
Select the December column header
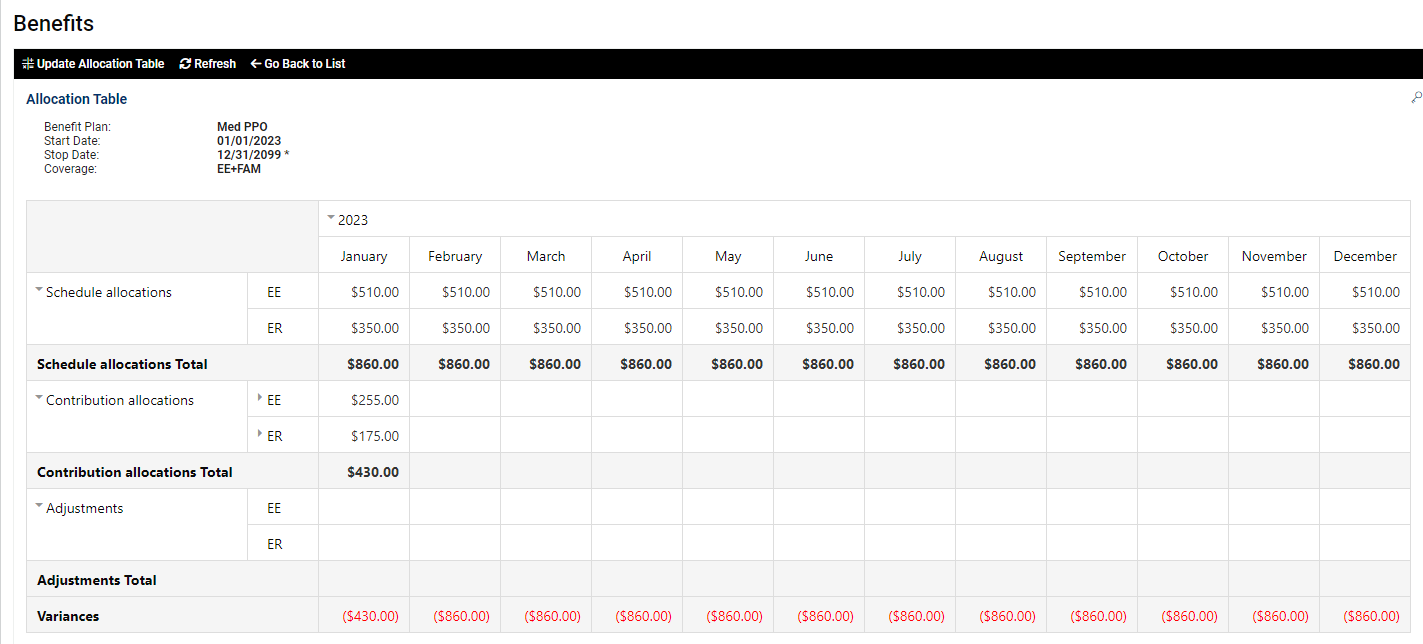tap(1365, 256)
